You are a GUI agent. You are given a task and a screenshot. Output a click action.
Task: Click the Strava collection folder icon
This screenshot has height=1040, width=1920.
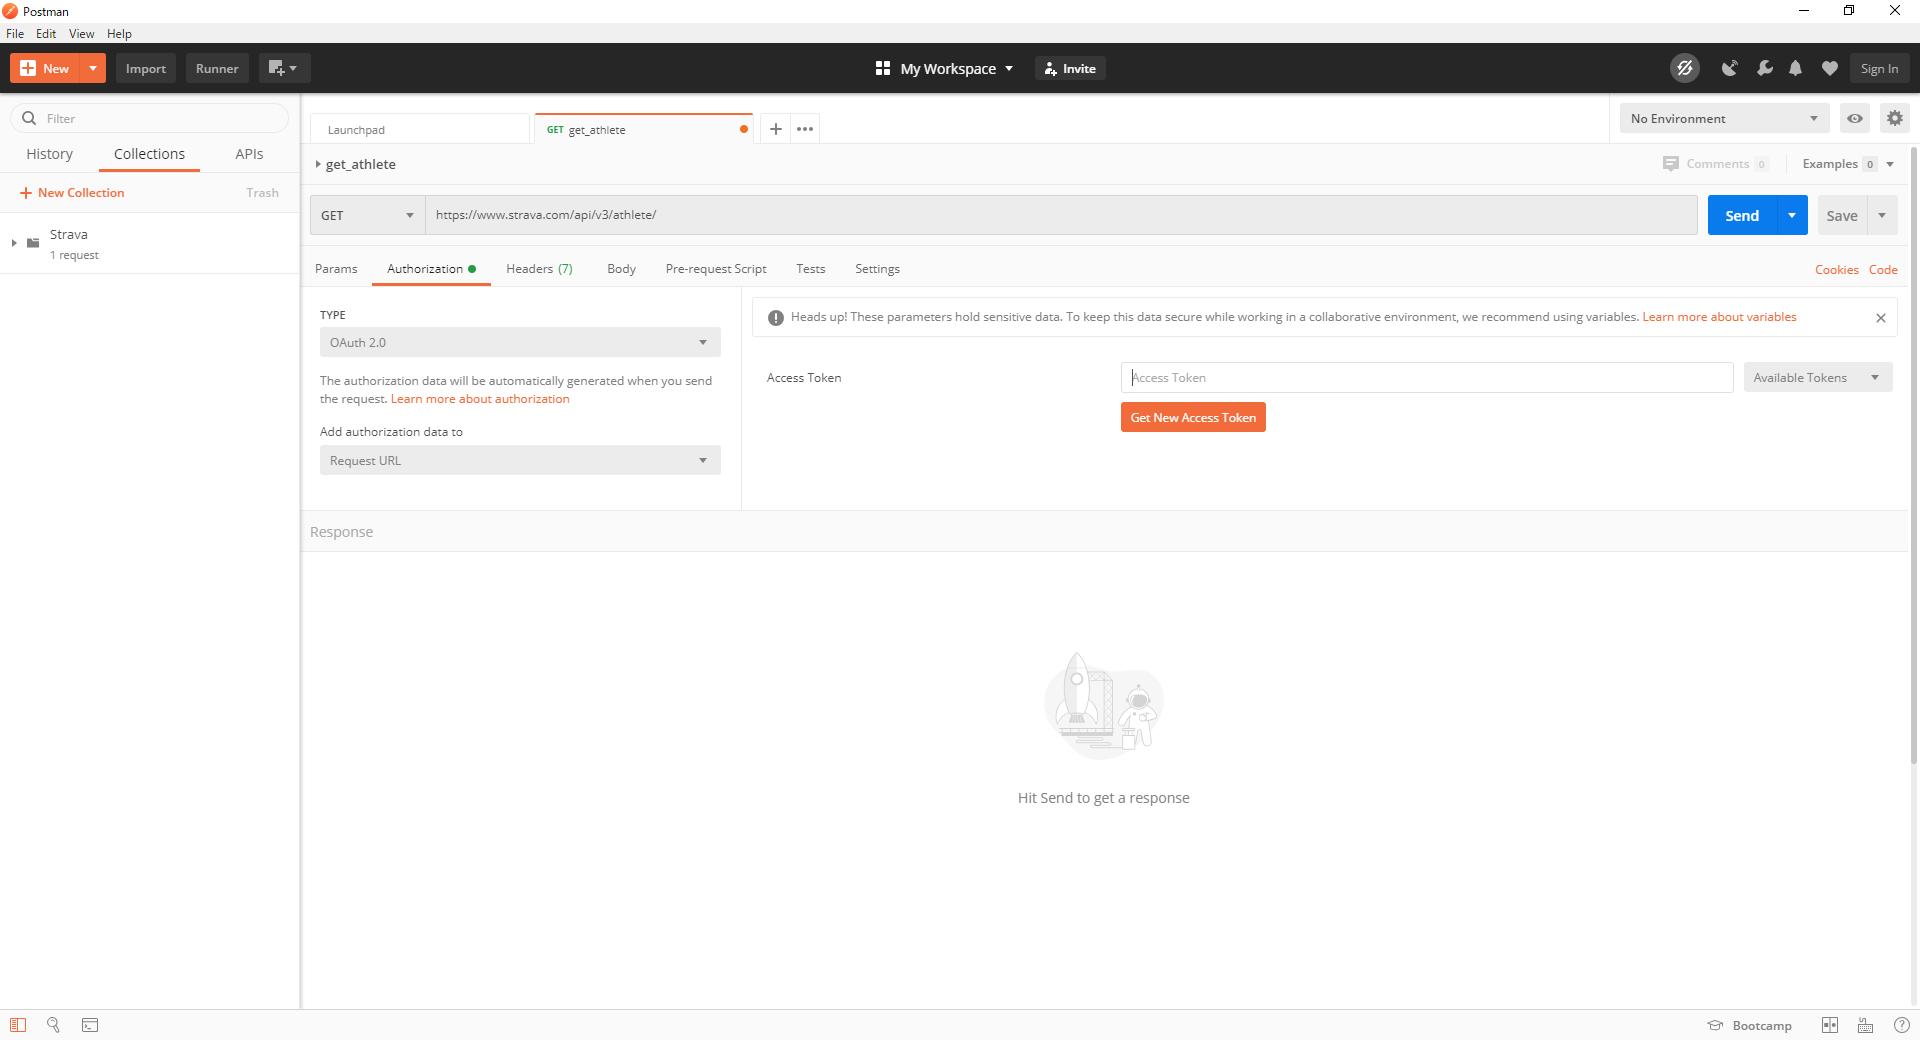(33, 243)
